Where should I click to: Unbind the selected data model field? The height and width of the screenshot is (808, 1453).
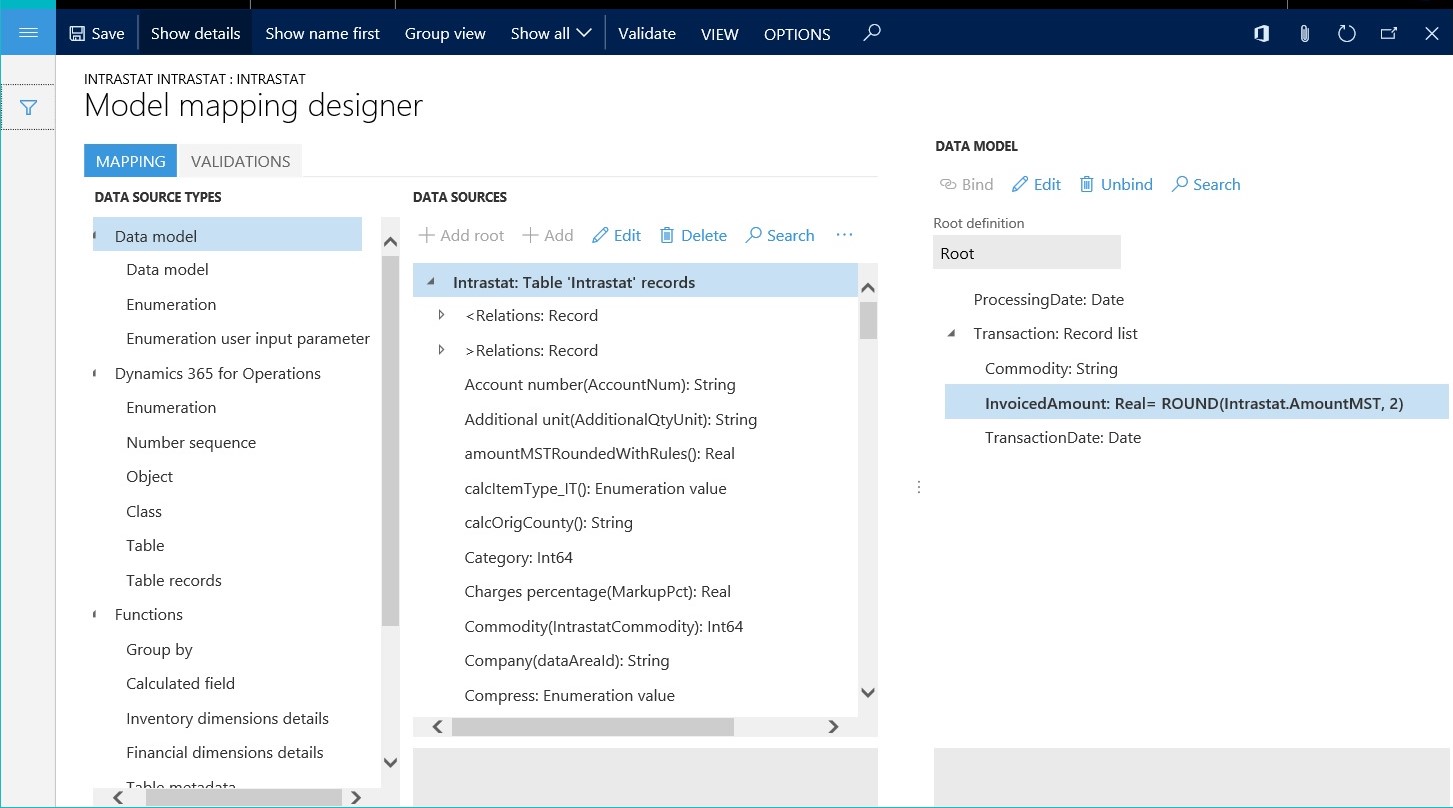coord(1116,184)
